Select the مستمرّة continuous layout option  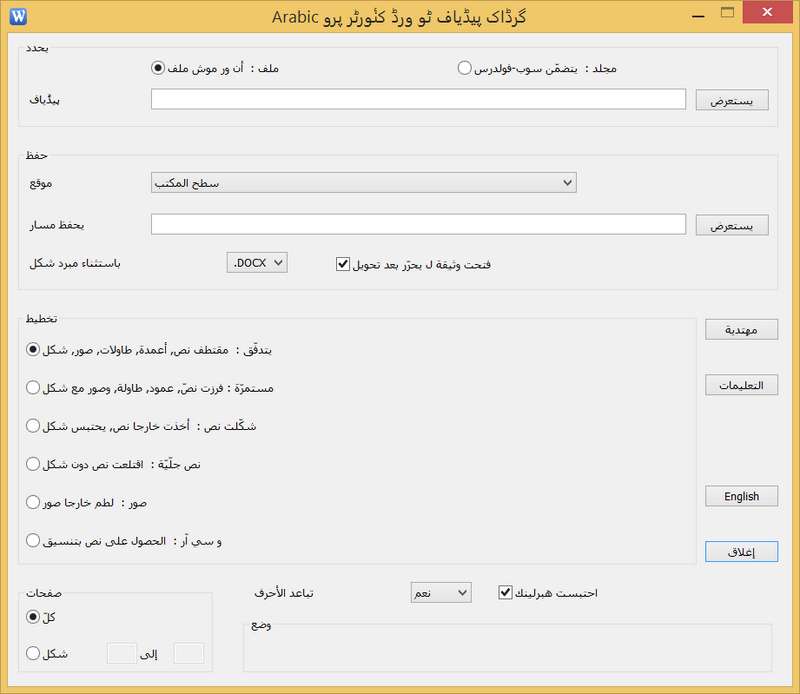coord(30,387)
